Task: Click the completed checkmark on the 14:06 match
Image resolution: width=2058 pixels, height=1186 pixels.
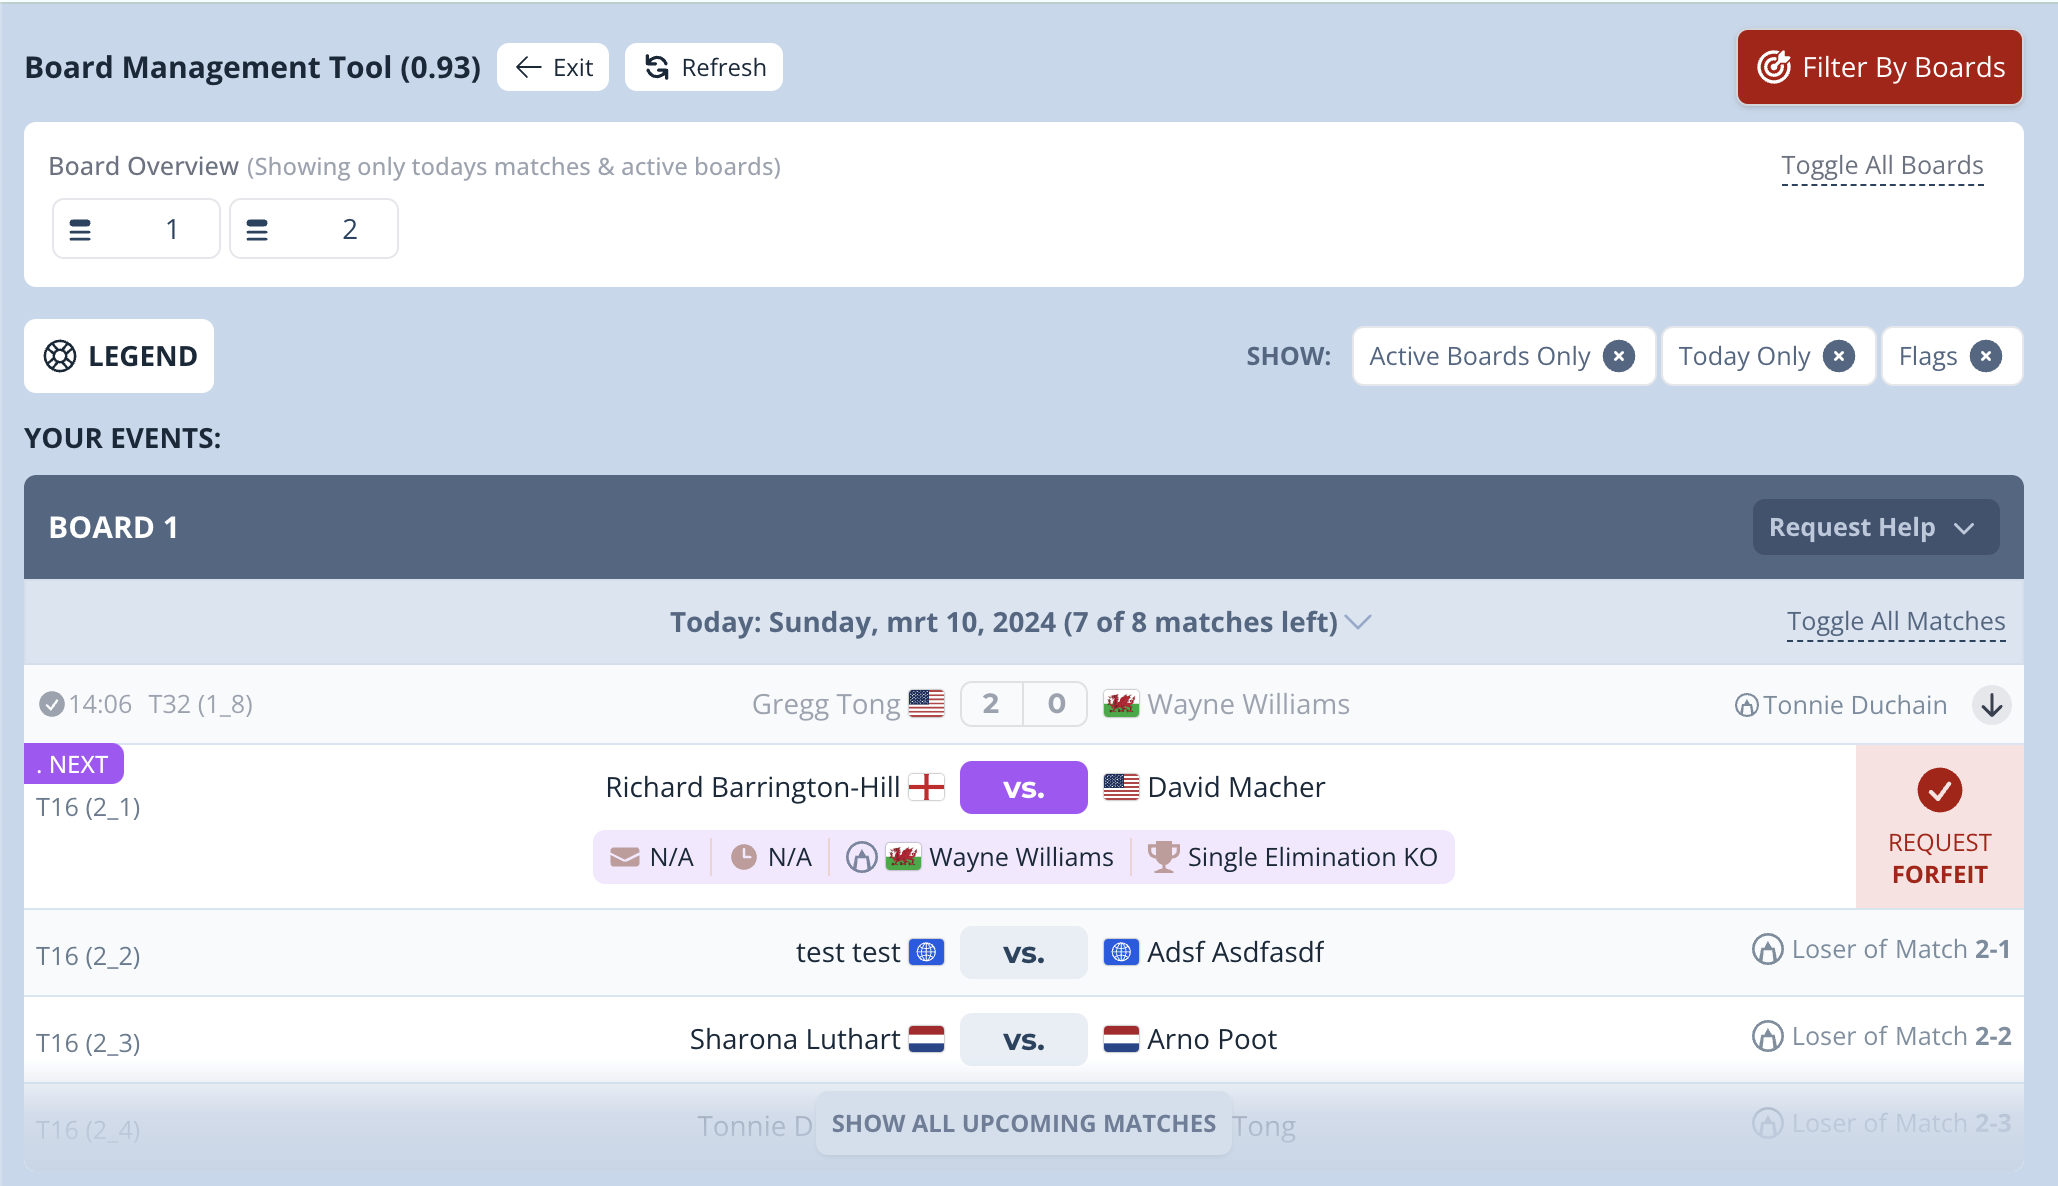Action: (53, 703)
